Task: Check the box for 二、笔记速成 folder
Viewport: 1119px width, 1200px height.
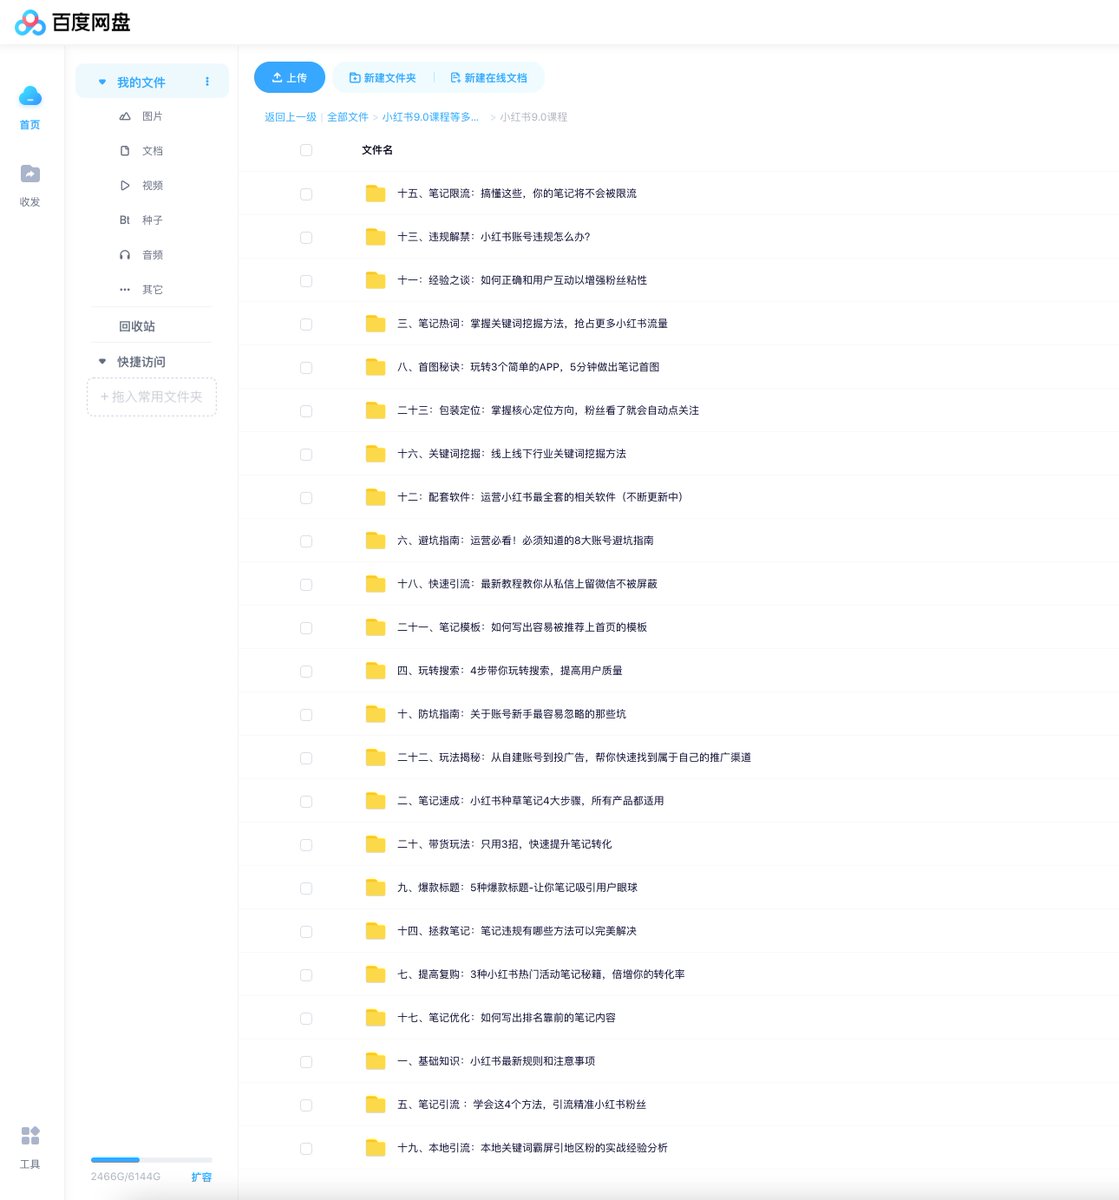Action: pos(306,801)
